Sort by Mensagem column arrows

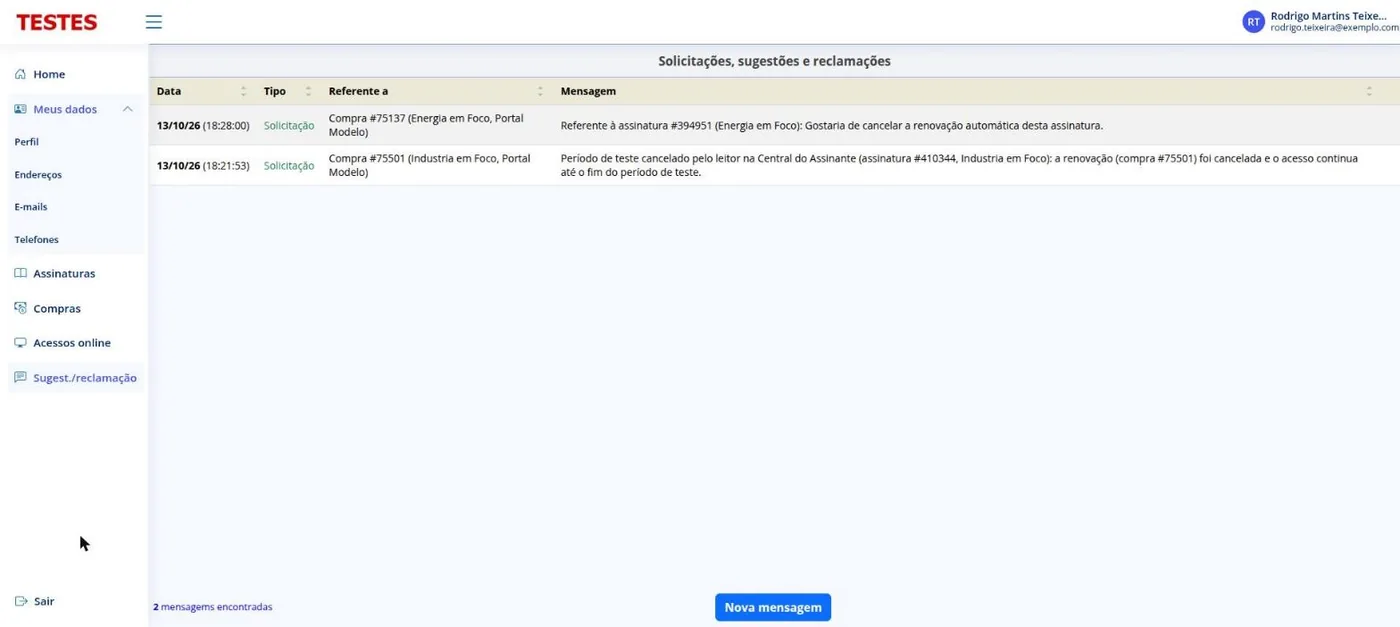tap(1369, 91)
